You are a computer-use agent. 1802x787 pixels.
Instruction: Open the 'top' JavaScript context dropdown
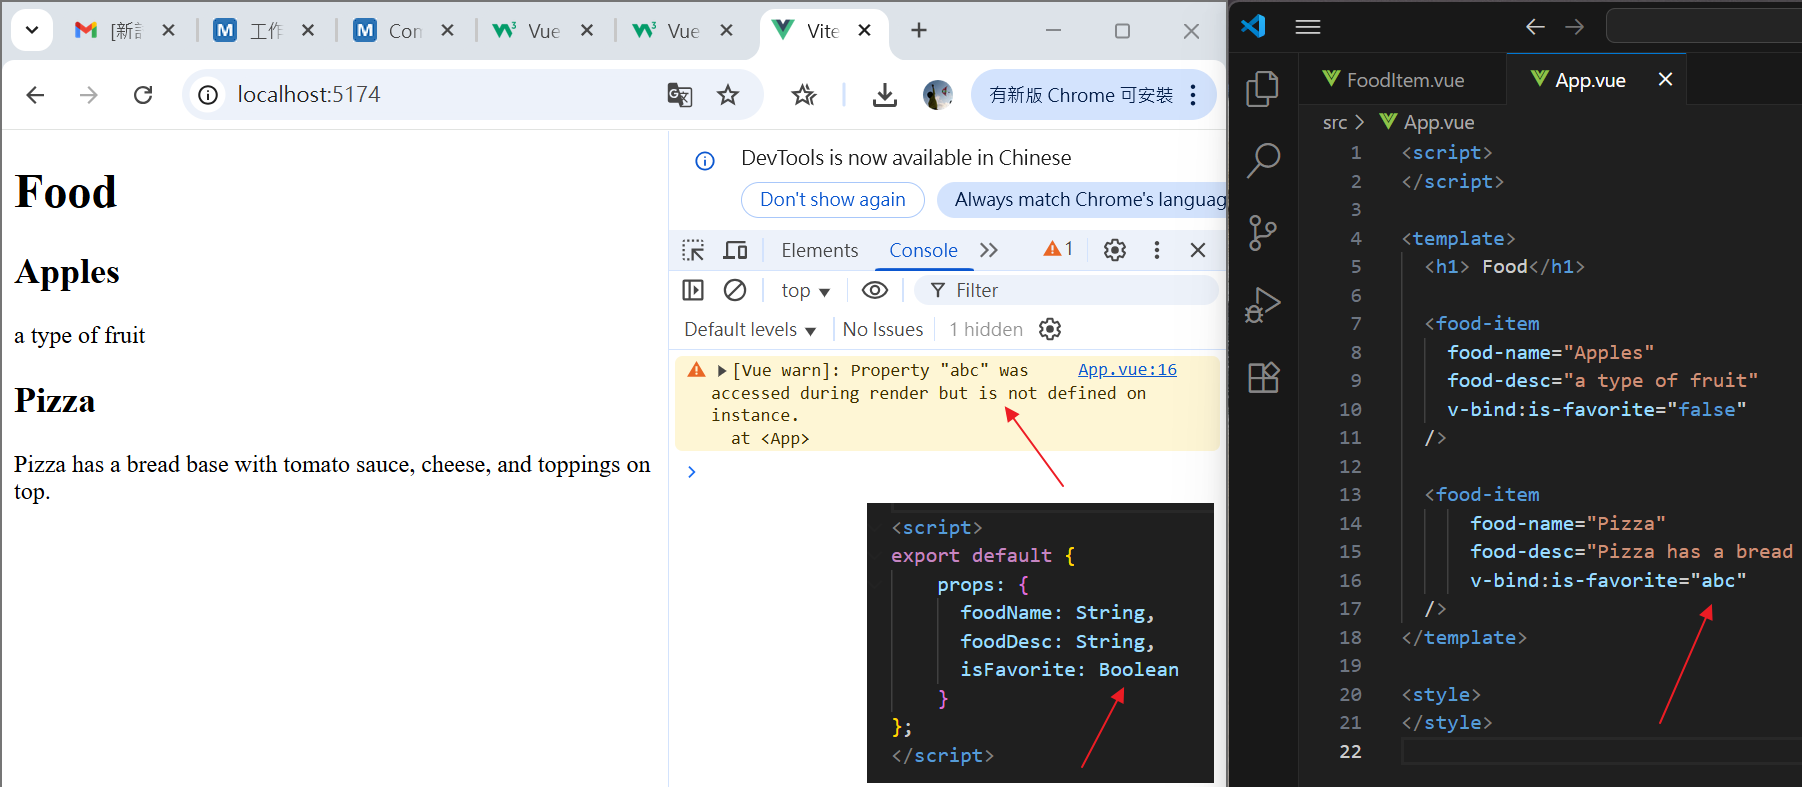(805, 290)
